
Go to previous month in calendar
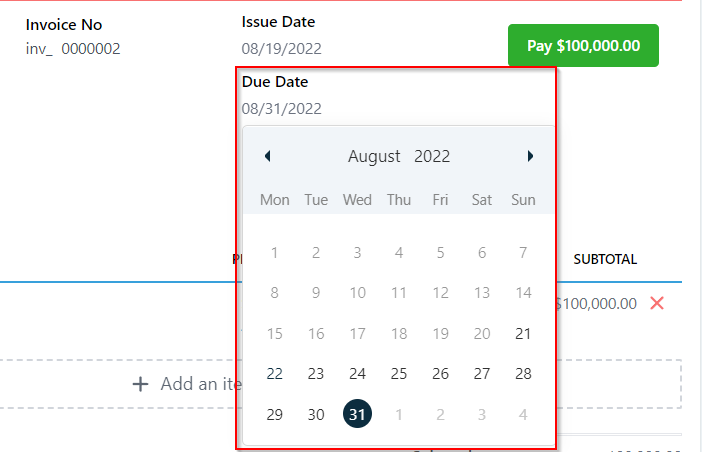(x=267, y=156)
